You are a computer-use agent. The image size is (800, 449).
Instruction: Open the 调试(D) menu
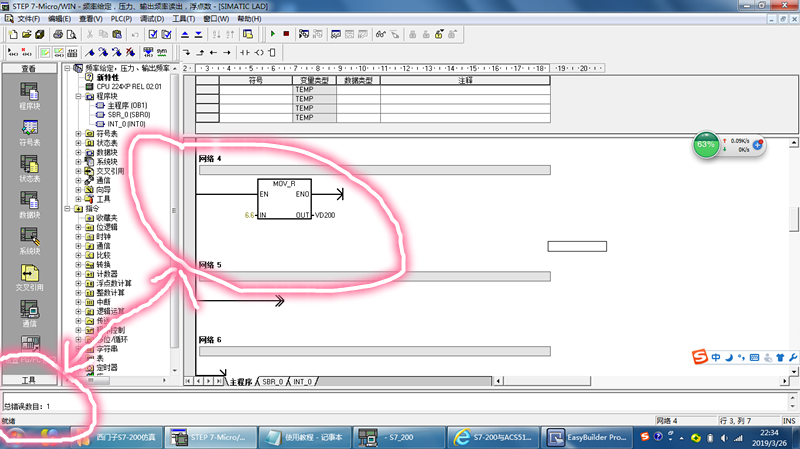click(153, 19)
